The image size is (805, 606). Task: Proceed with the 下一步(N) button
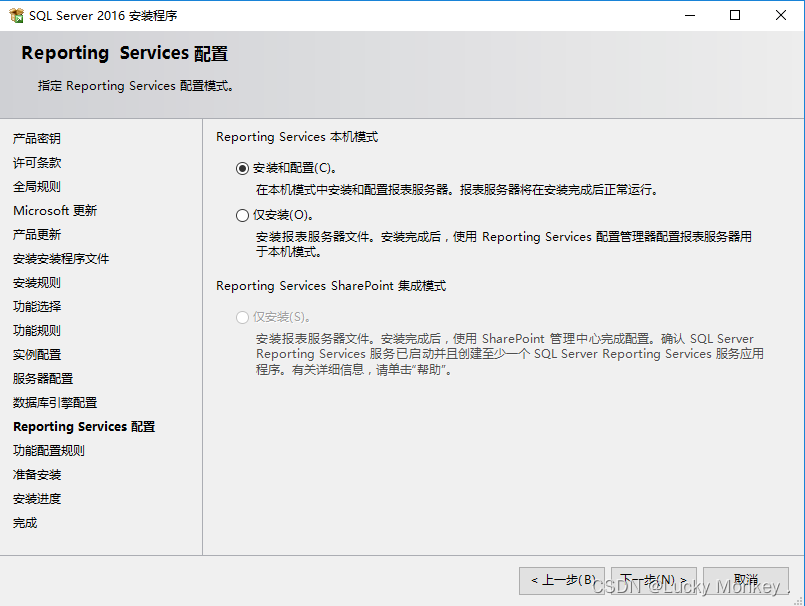[x=654, y=581]
